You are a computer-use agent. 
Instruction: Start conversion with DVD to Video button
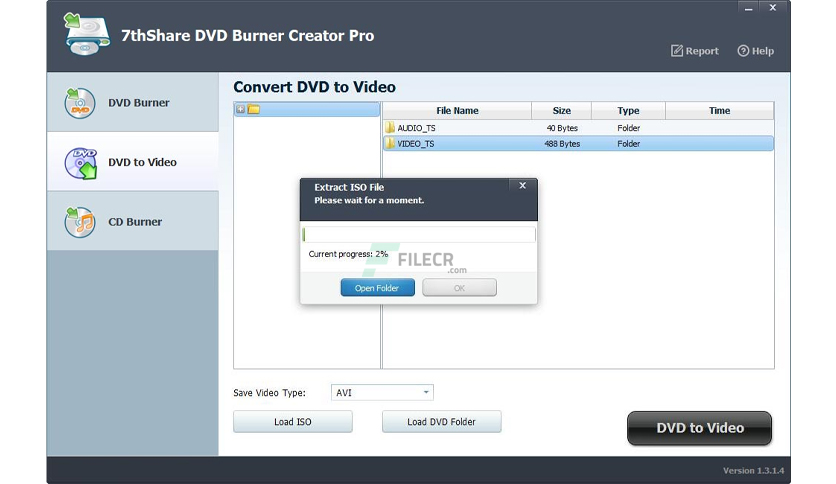pyautogui.click(x=700, y=428)
